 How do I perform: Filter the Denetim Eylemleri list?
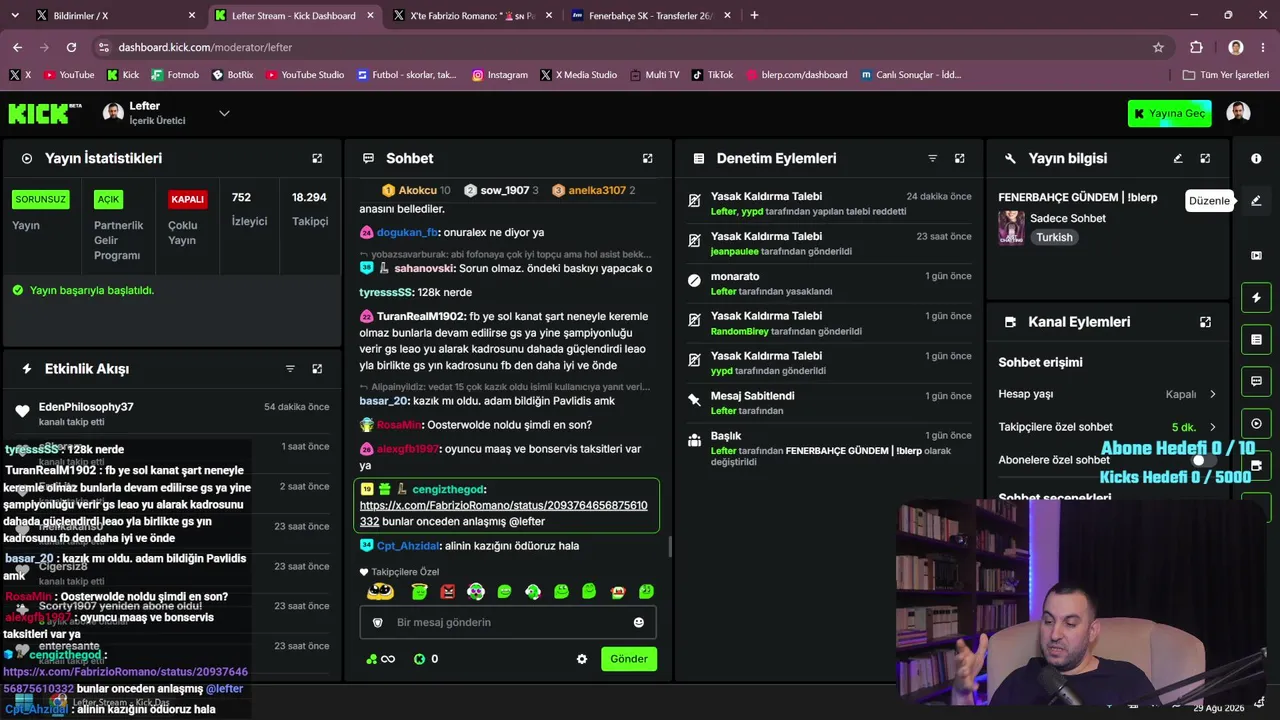click(x=932, y=158)
